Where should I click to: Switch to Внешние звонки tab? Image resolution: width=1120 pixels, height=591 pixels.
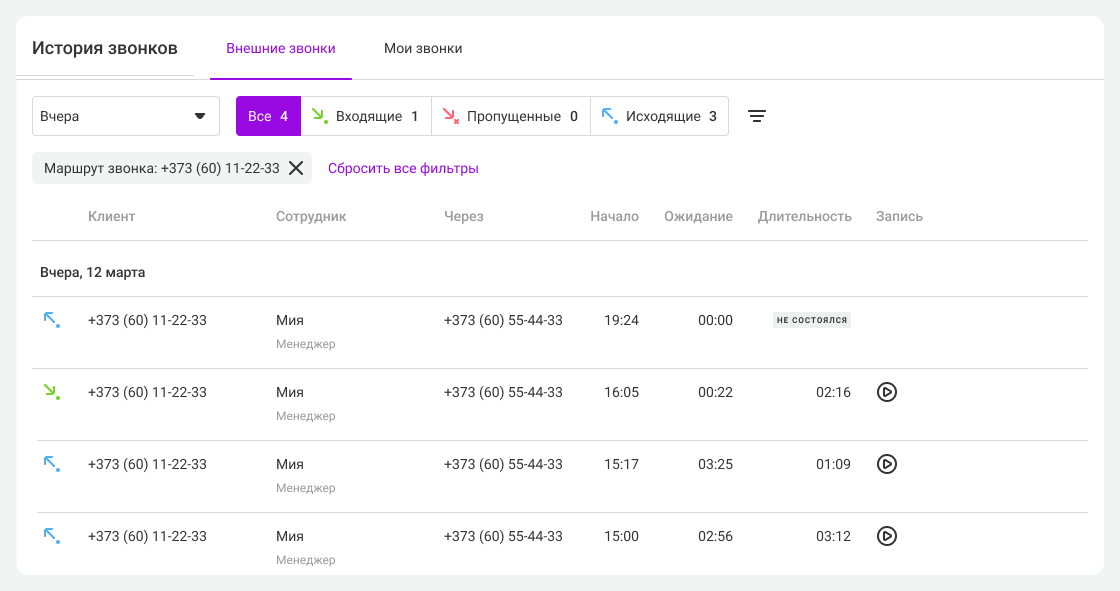(280, 48)
